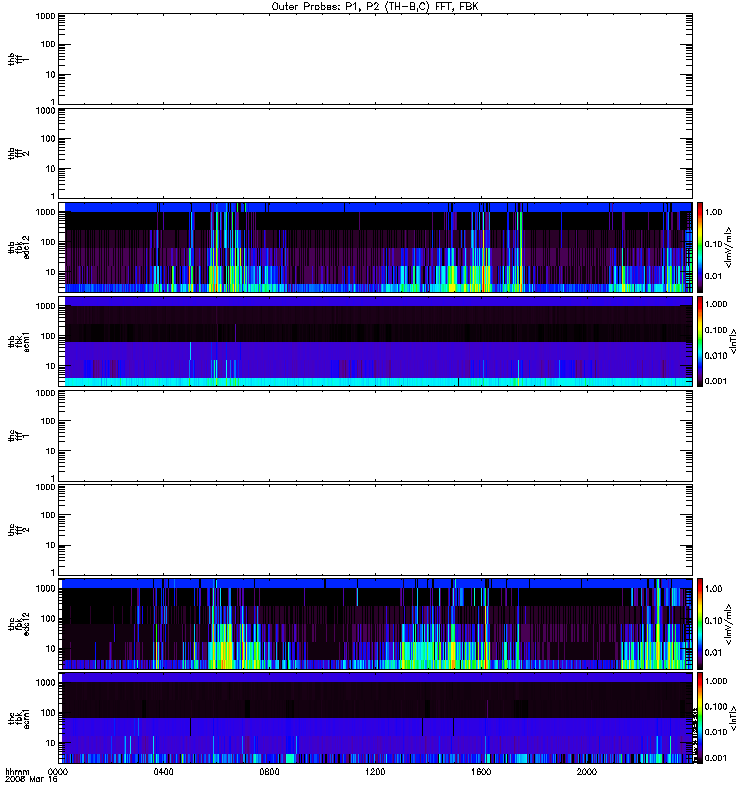Click the '<|nT|>' unit label beside thc scm1 color bar
The height and width of the screenshot is (800, 750).
[x=734, y=718]
